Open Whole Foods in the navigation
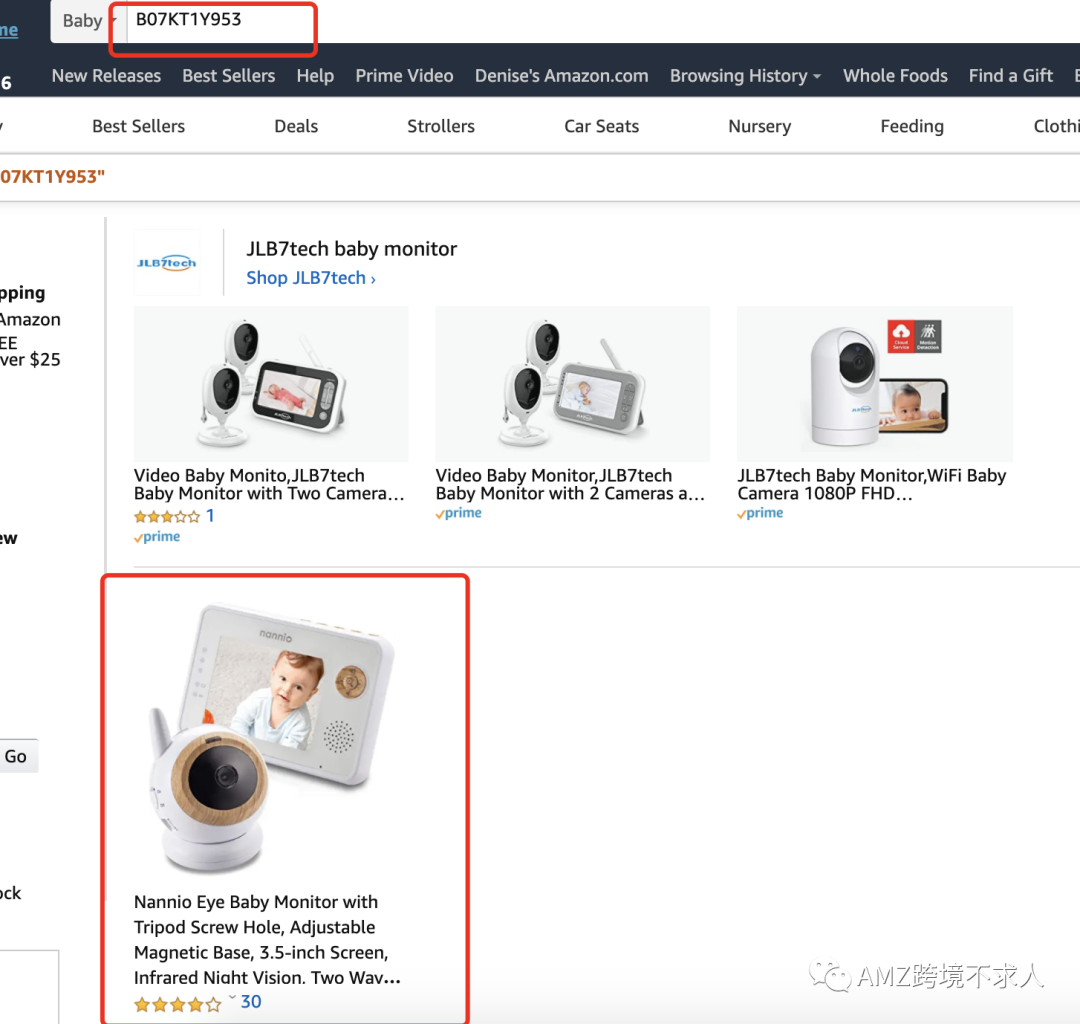 895,76
